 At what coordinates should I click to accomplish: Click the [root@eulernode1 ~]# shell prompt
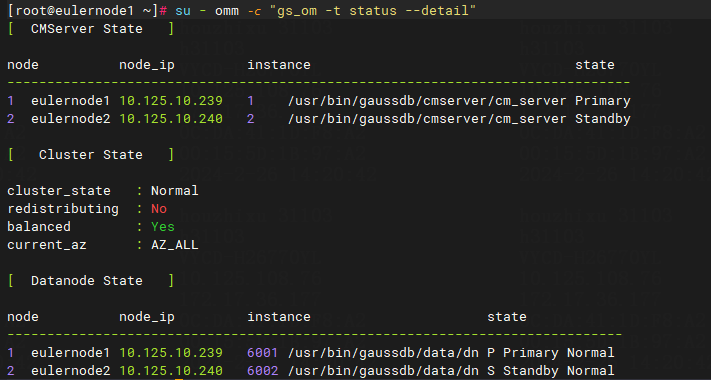(88, 10)
